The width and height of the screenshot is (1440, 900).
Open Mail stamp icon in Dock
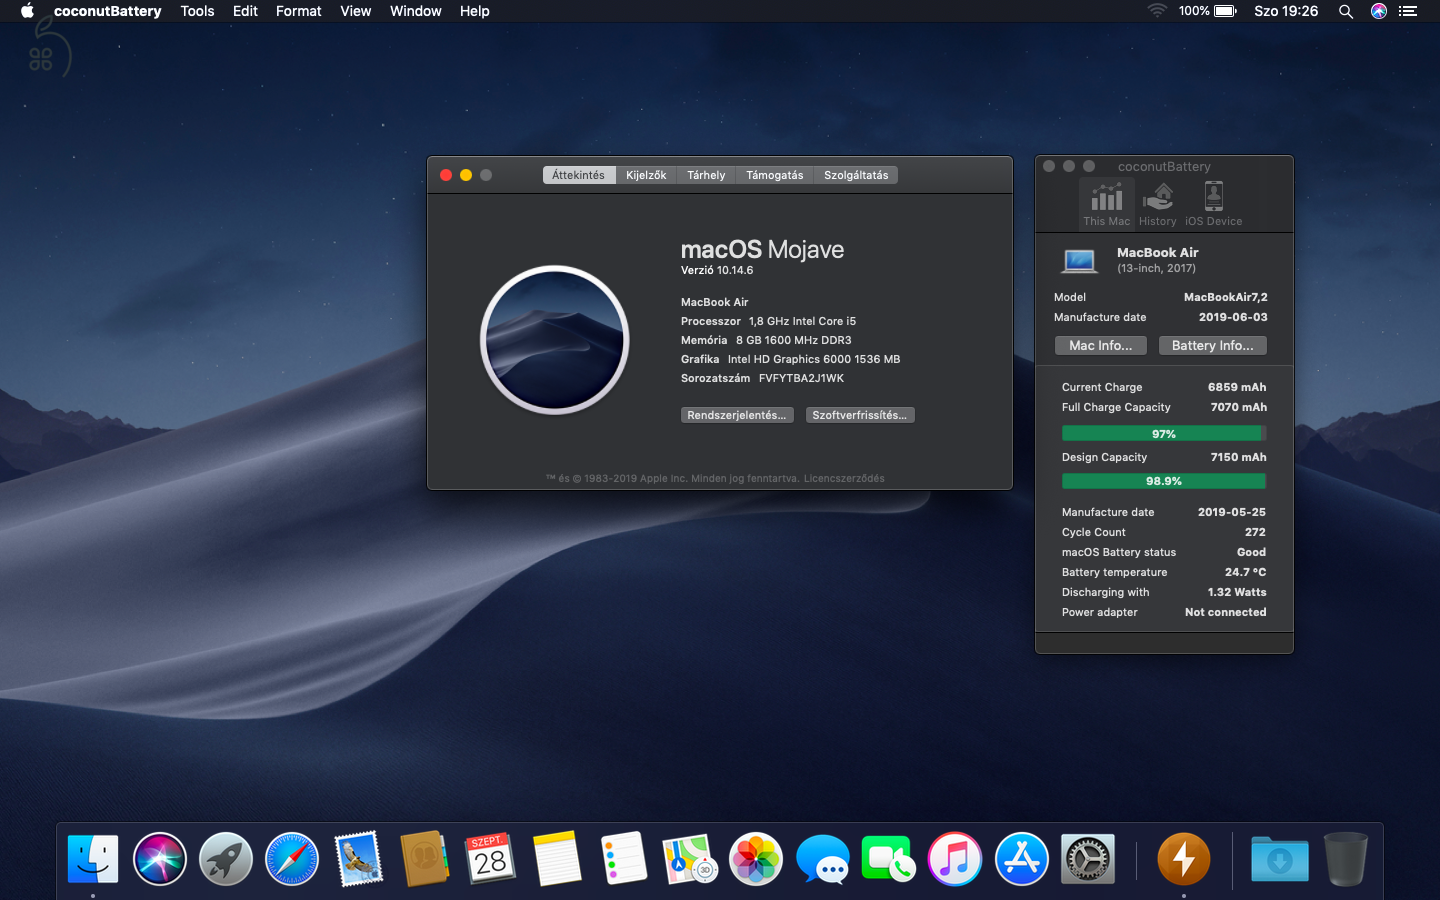pyautogui.click(x=358, y=859)
